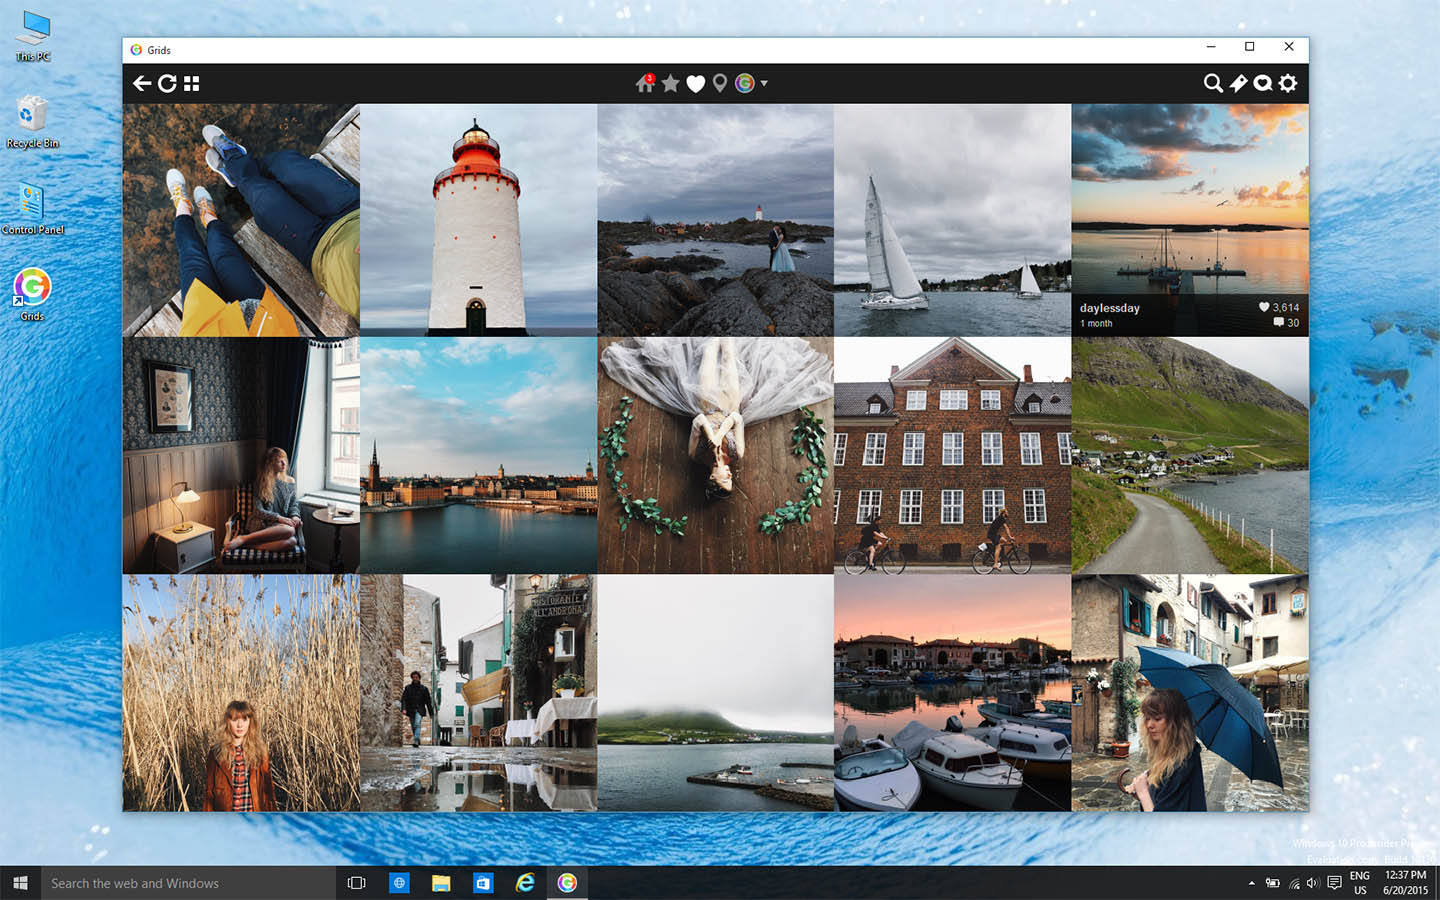Show hidden tray icons arrow
The width and height of the screenshot is (1440, 900).
1251,883
